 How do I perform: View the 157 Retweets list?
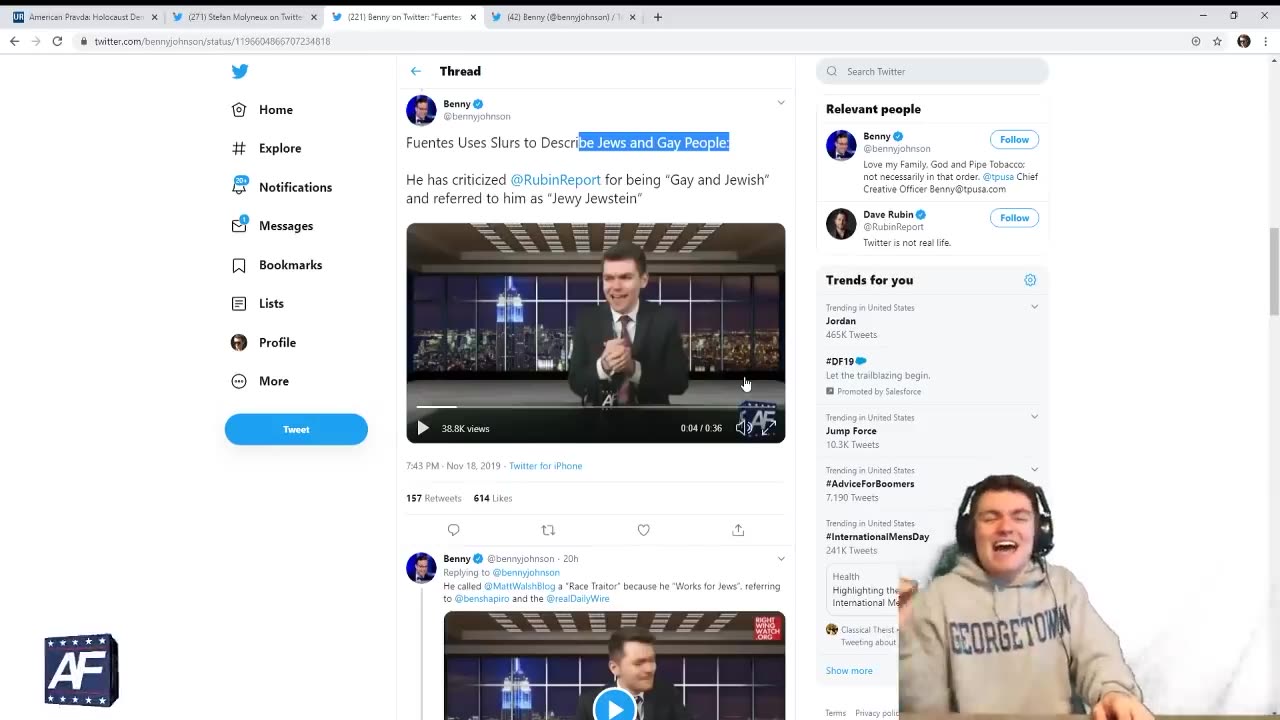coord(434,498)
